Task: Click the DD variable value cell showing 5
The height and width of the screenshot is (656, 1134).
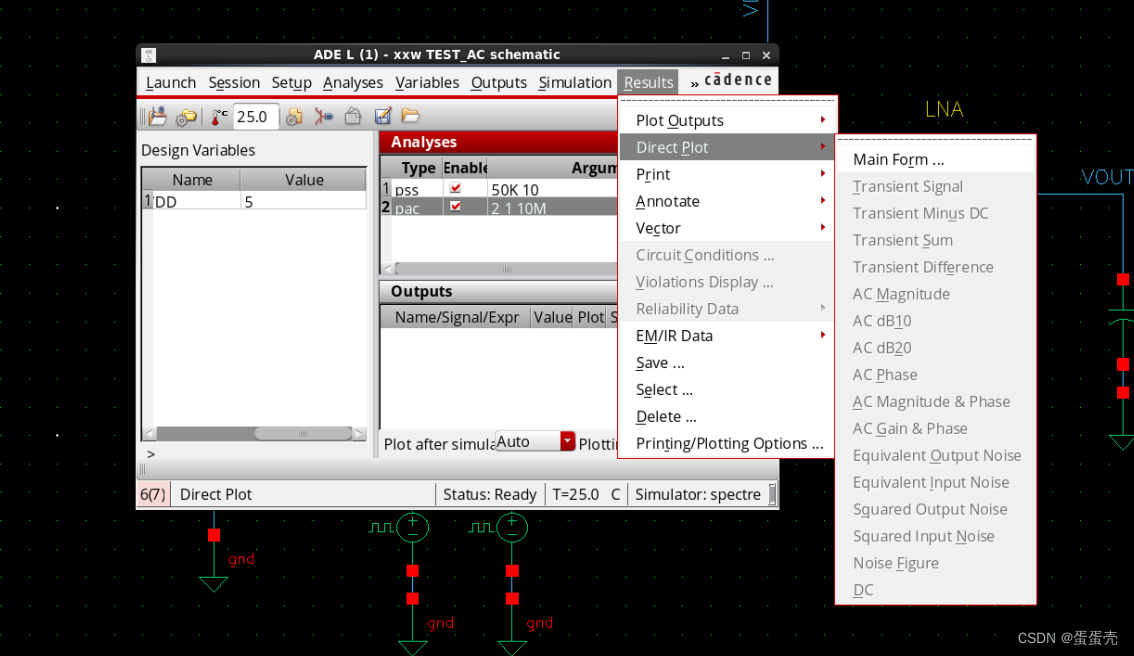Action: click(303, 201)
